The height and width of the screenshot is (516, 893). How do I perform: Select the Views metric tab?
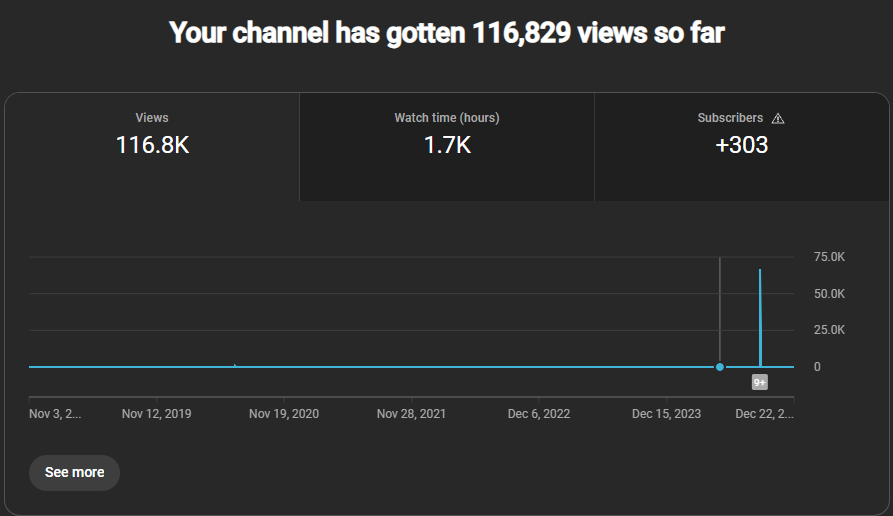coord(152,147)
